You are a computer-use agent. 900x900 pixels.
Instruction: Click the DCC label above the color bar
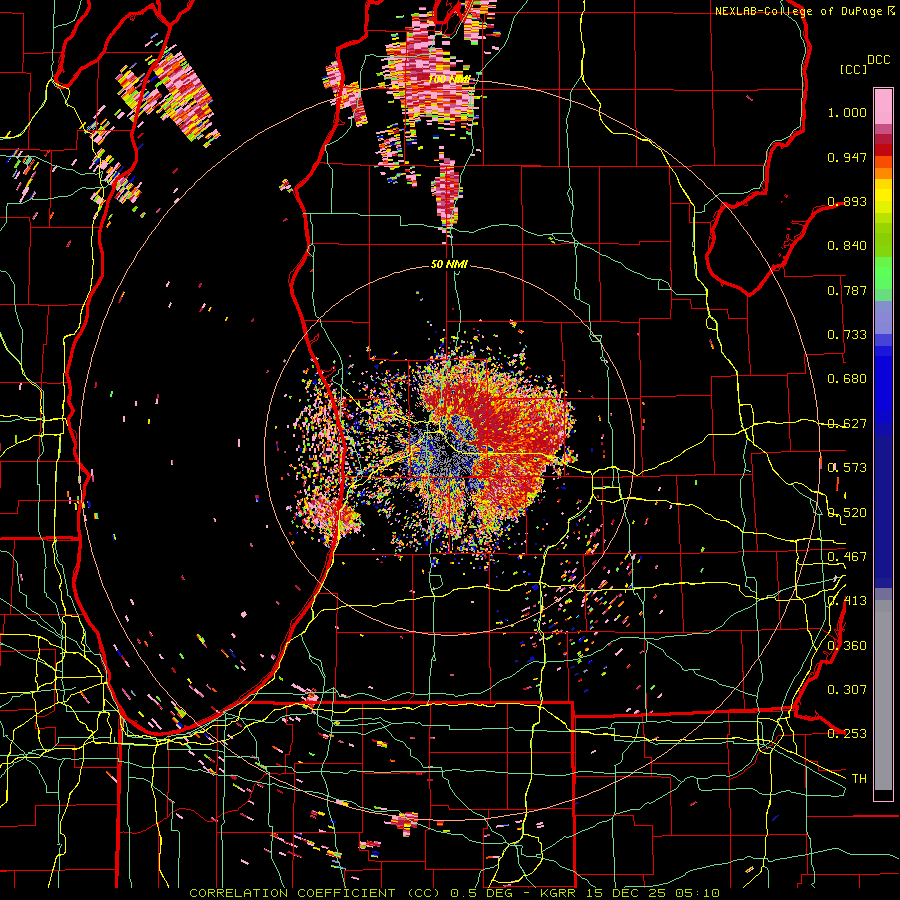(x=878, y=60)
